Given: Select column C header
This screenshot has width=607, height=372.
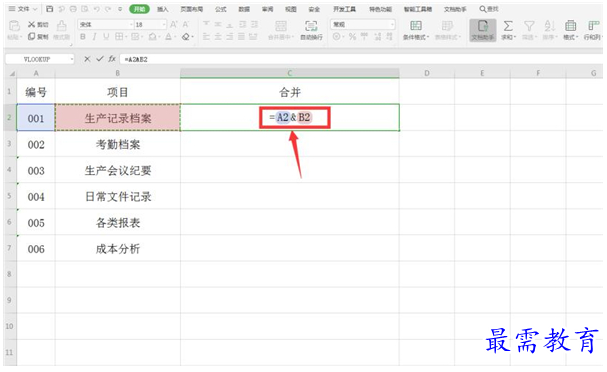Looking at the screenshot, I should tap(290, 73).
